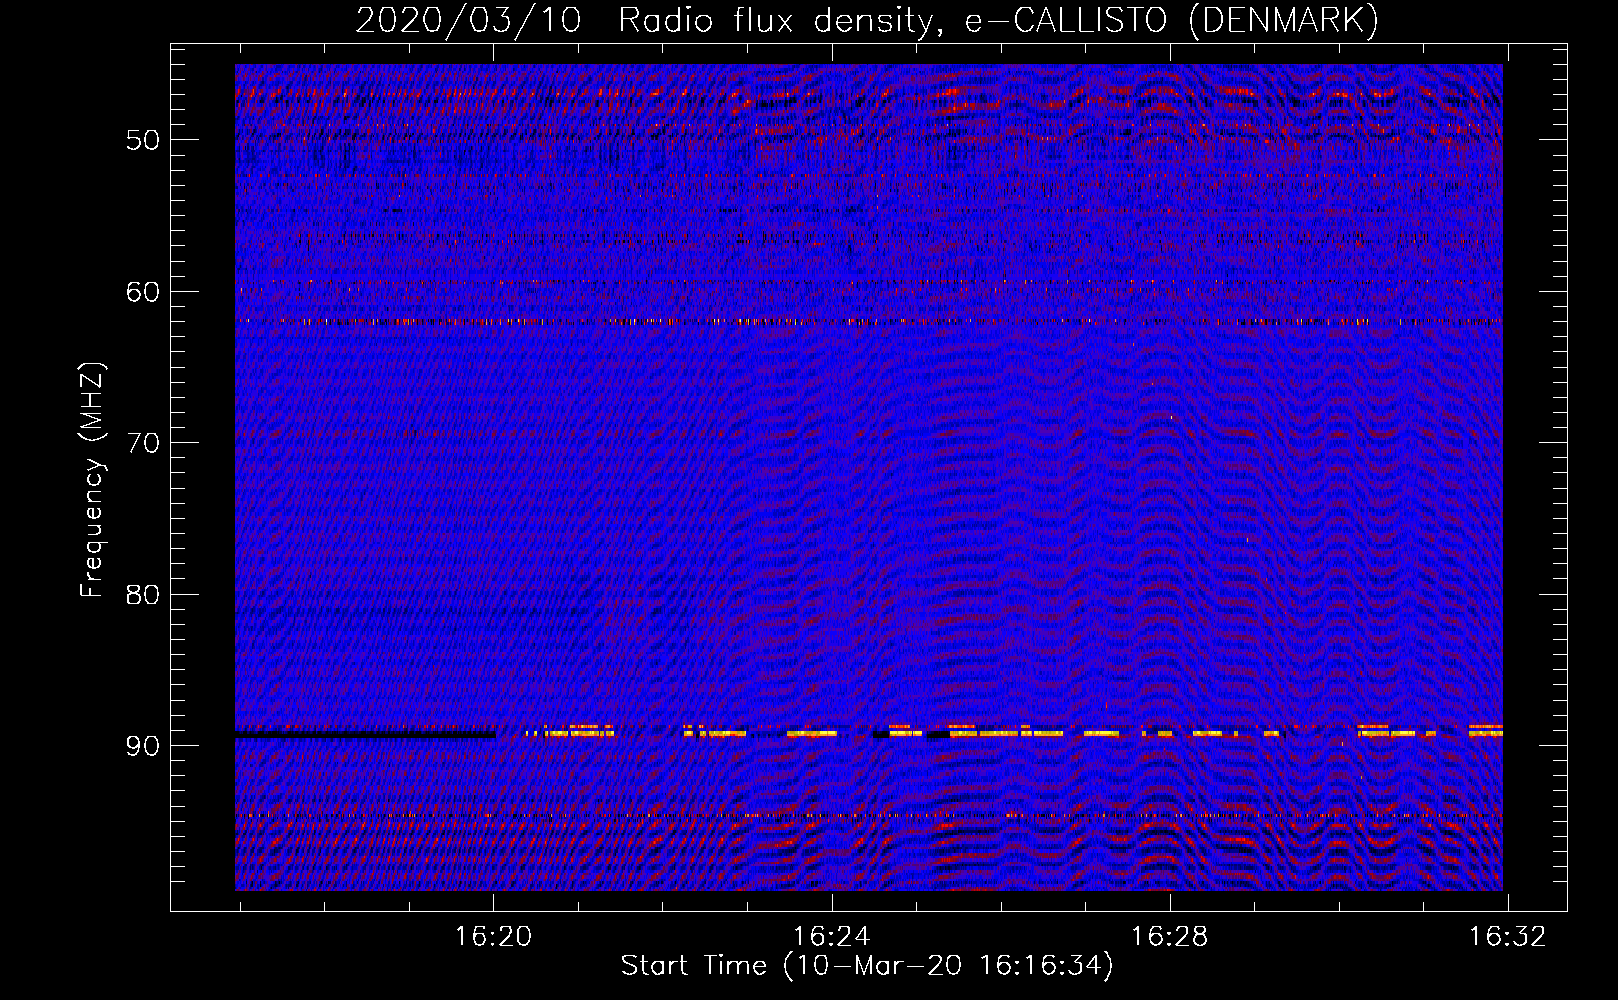Click the 60 frequency tick label
1618x1000 pixels.
point(143,292)
